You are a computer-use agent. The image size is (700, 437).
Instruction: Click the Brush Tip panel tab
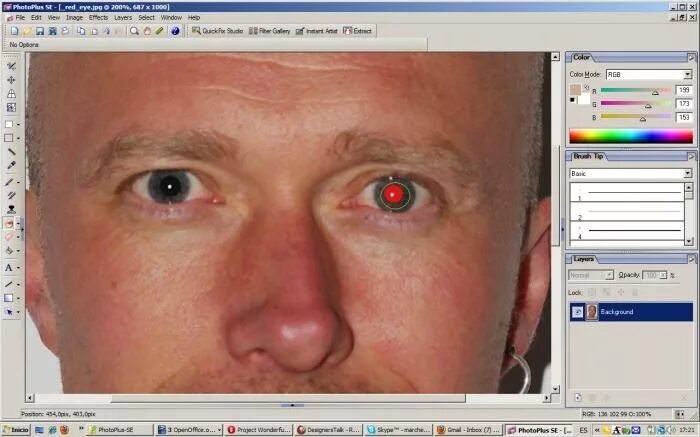point(588,156)
